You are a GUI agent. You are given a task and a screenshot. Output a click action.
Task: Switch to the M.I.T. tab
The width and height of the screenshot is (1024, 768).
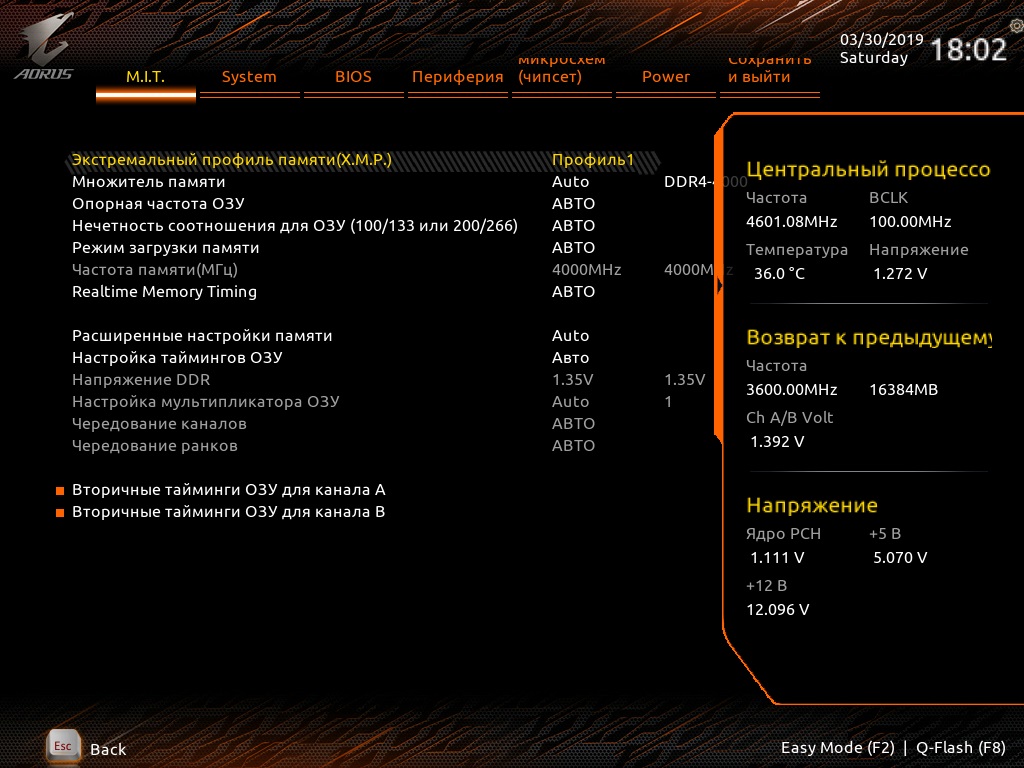tap(146, 77)
